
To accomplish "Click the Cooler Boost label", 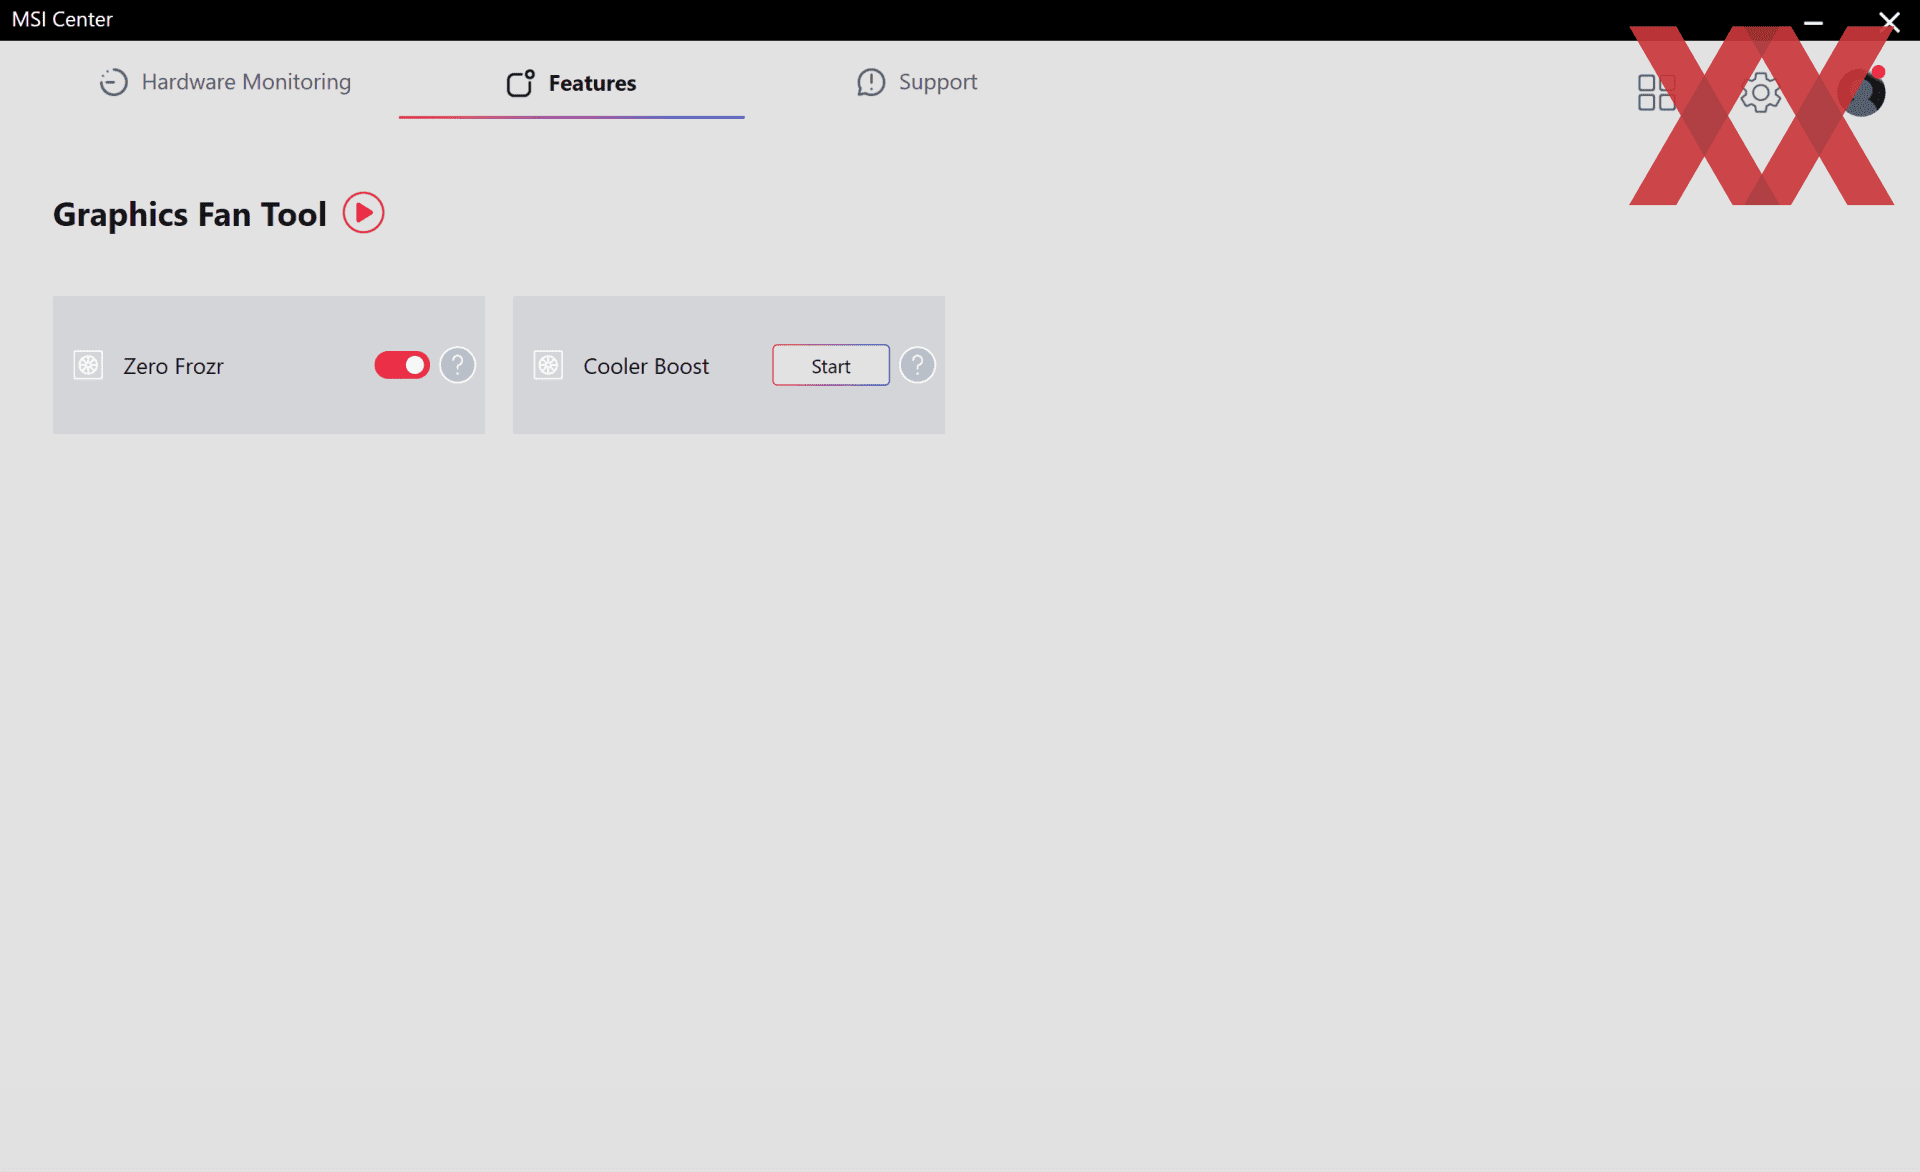I will click(x=646, y=366).
